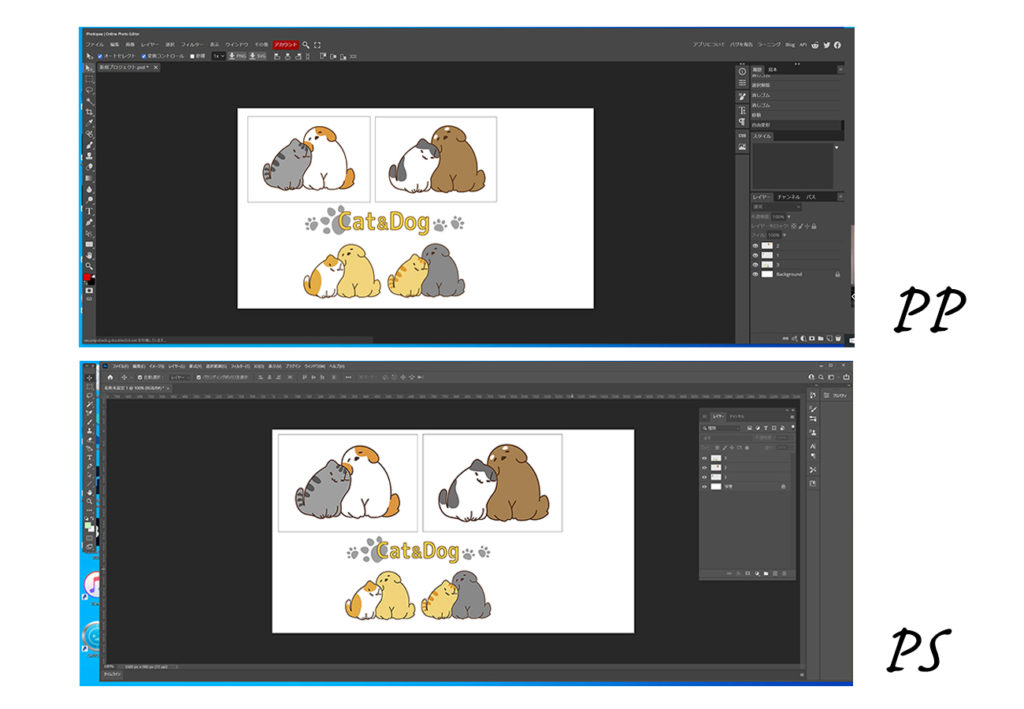The image size is (1024, 709).
Task: Open the 1x export scale dropdown
Action: [218, 56]
